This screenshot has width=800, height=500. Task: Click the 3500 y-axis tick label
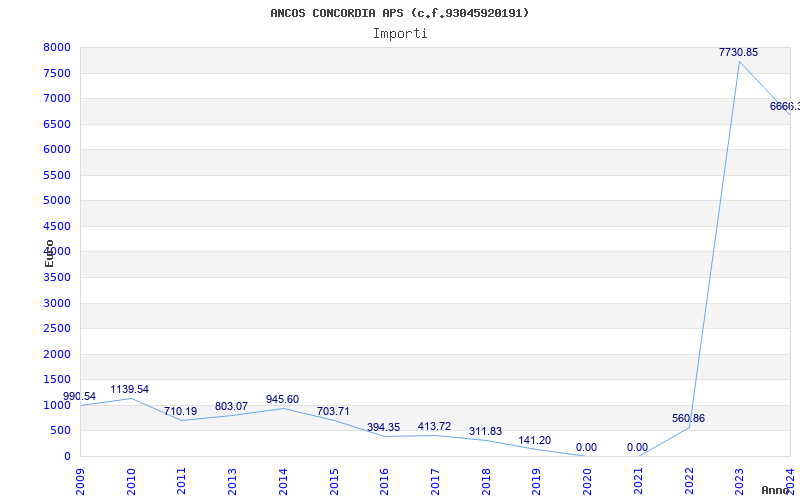57,278
